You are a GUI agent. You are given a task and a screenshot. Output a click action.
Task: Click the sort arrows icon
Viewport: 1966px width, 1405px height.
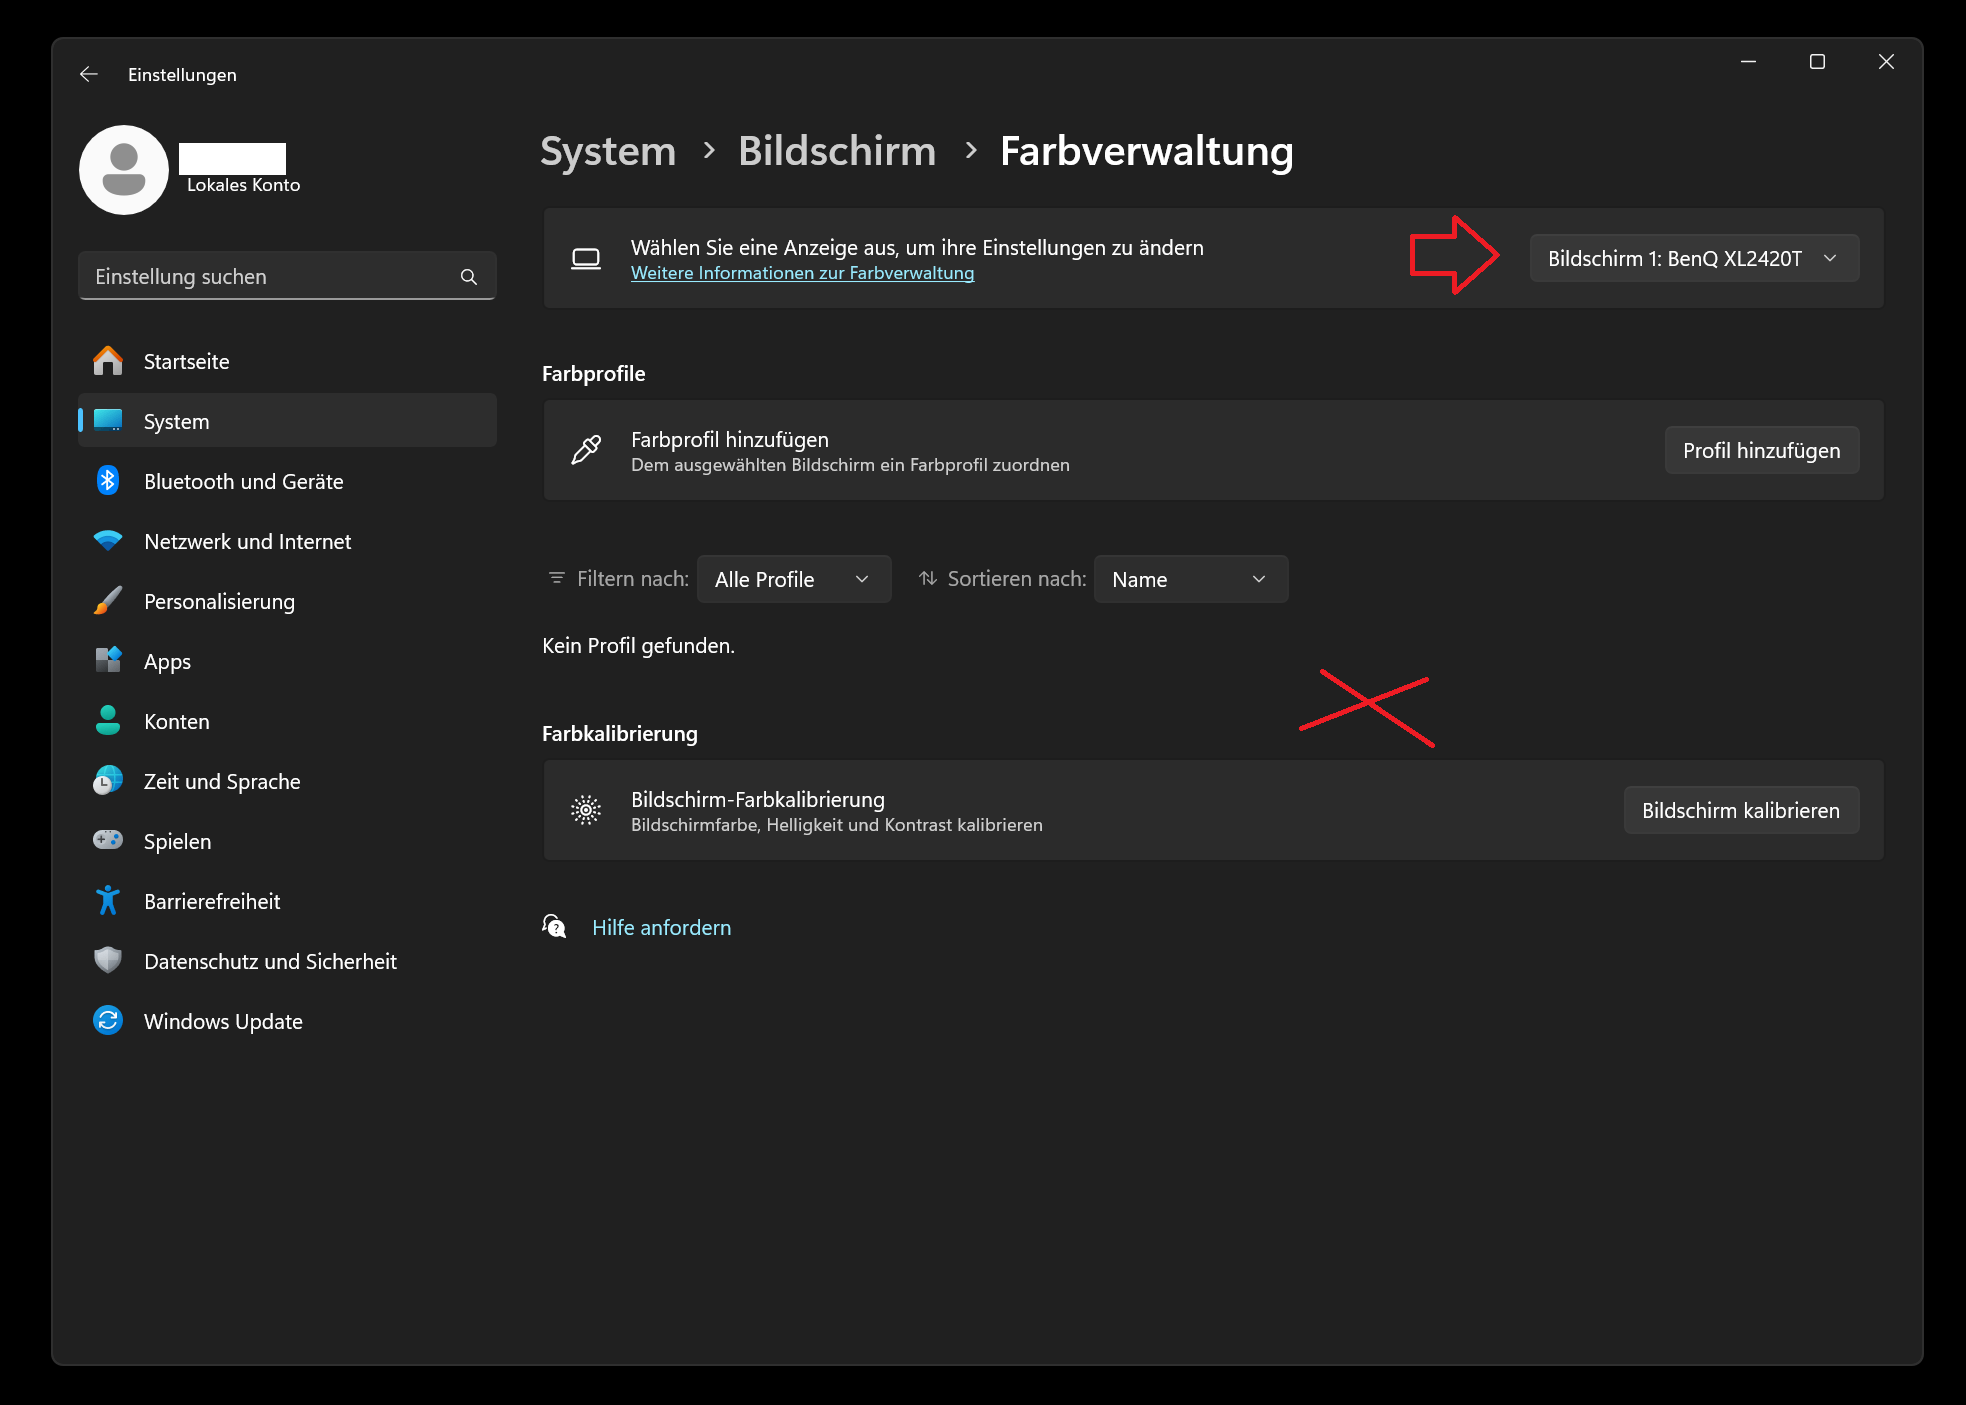(928, 578)
